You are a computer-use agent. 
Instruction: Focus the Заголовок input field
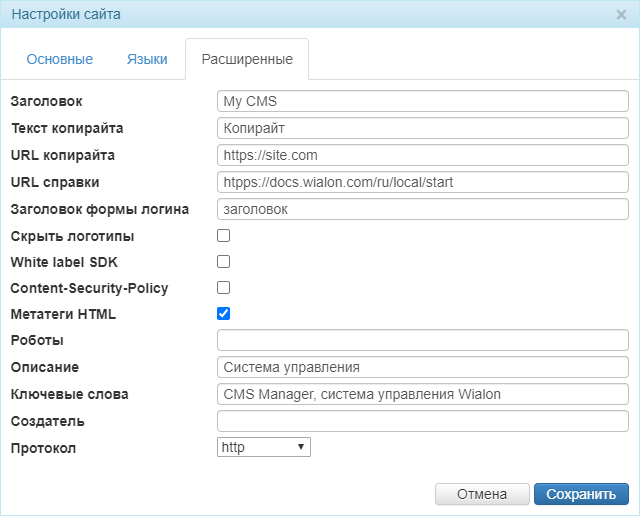[422, 101]
